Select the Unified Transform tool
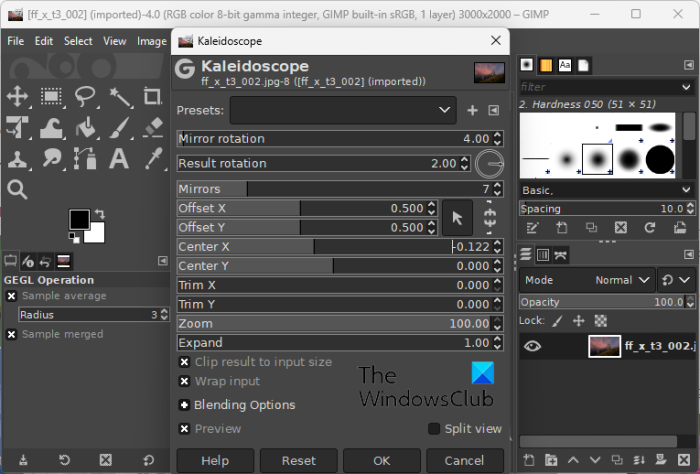The width and height of the screenshot is (700, 474). (17, 127)
